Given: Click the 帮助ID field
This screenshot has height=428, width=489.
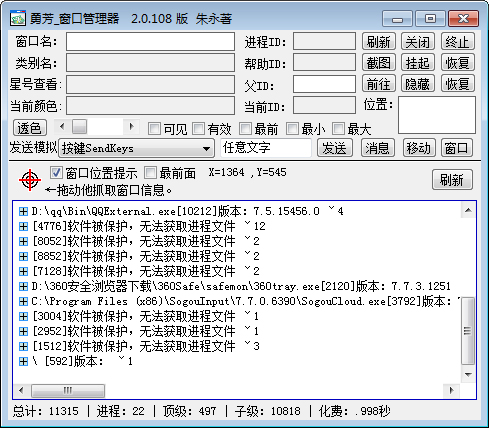Looking at the screenshot, I should 324,63.
